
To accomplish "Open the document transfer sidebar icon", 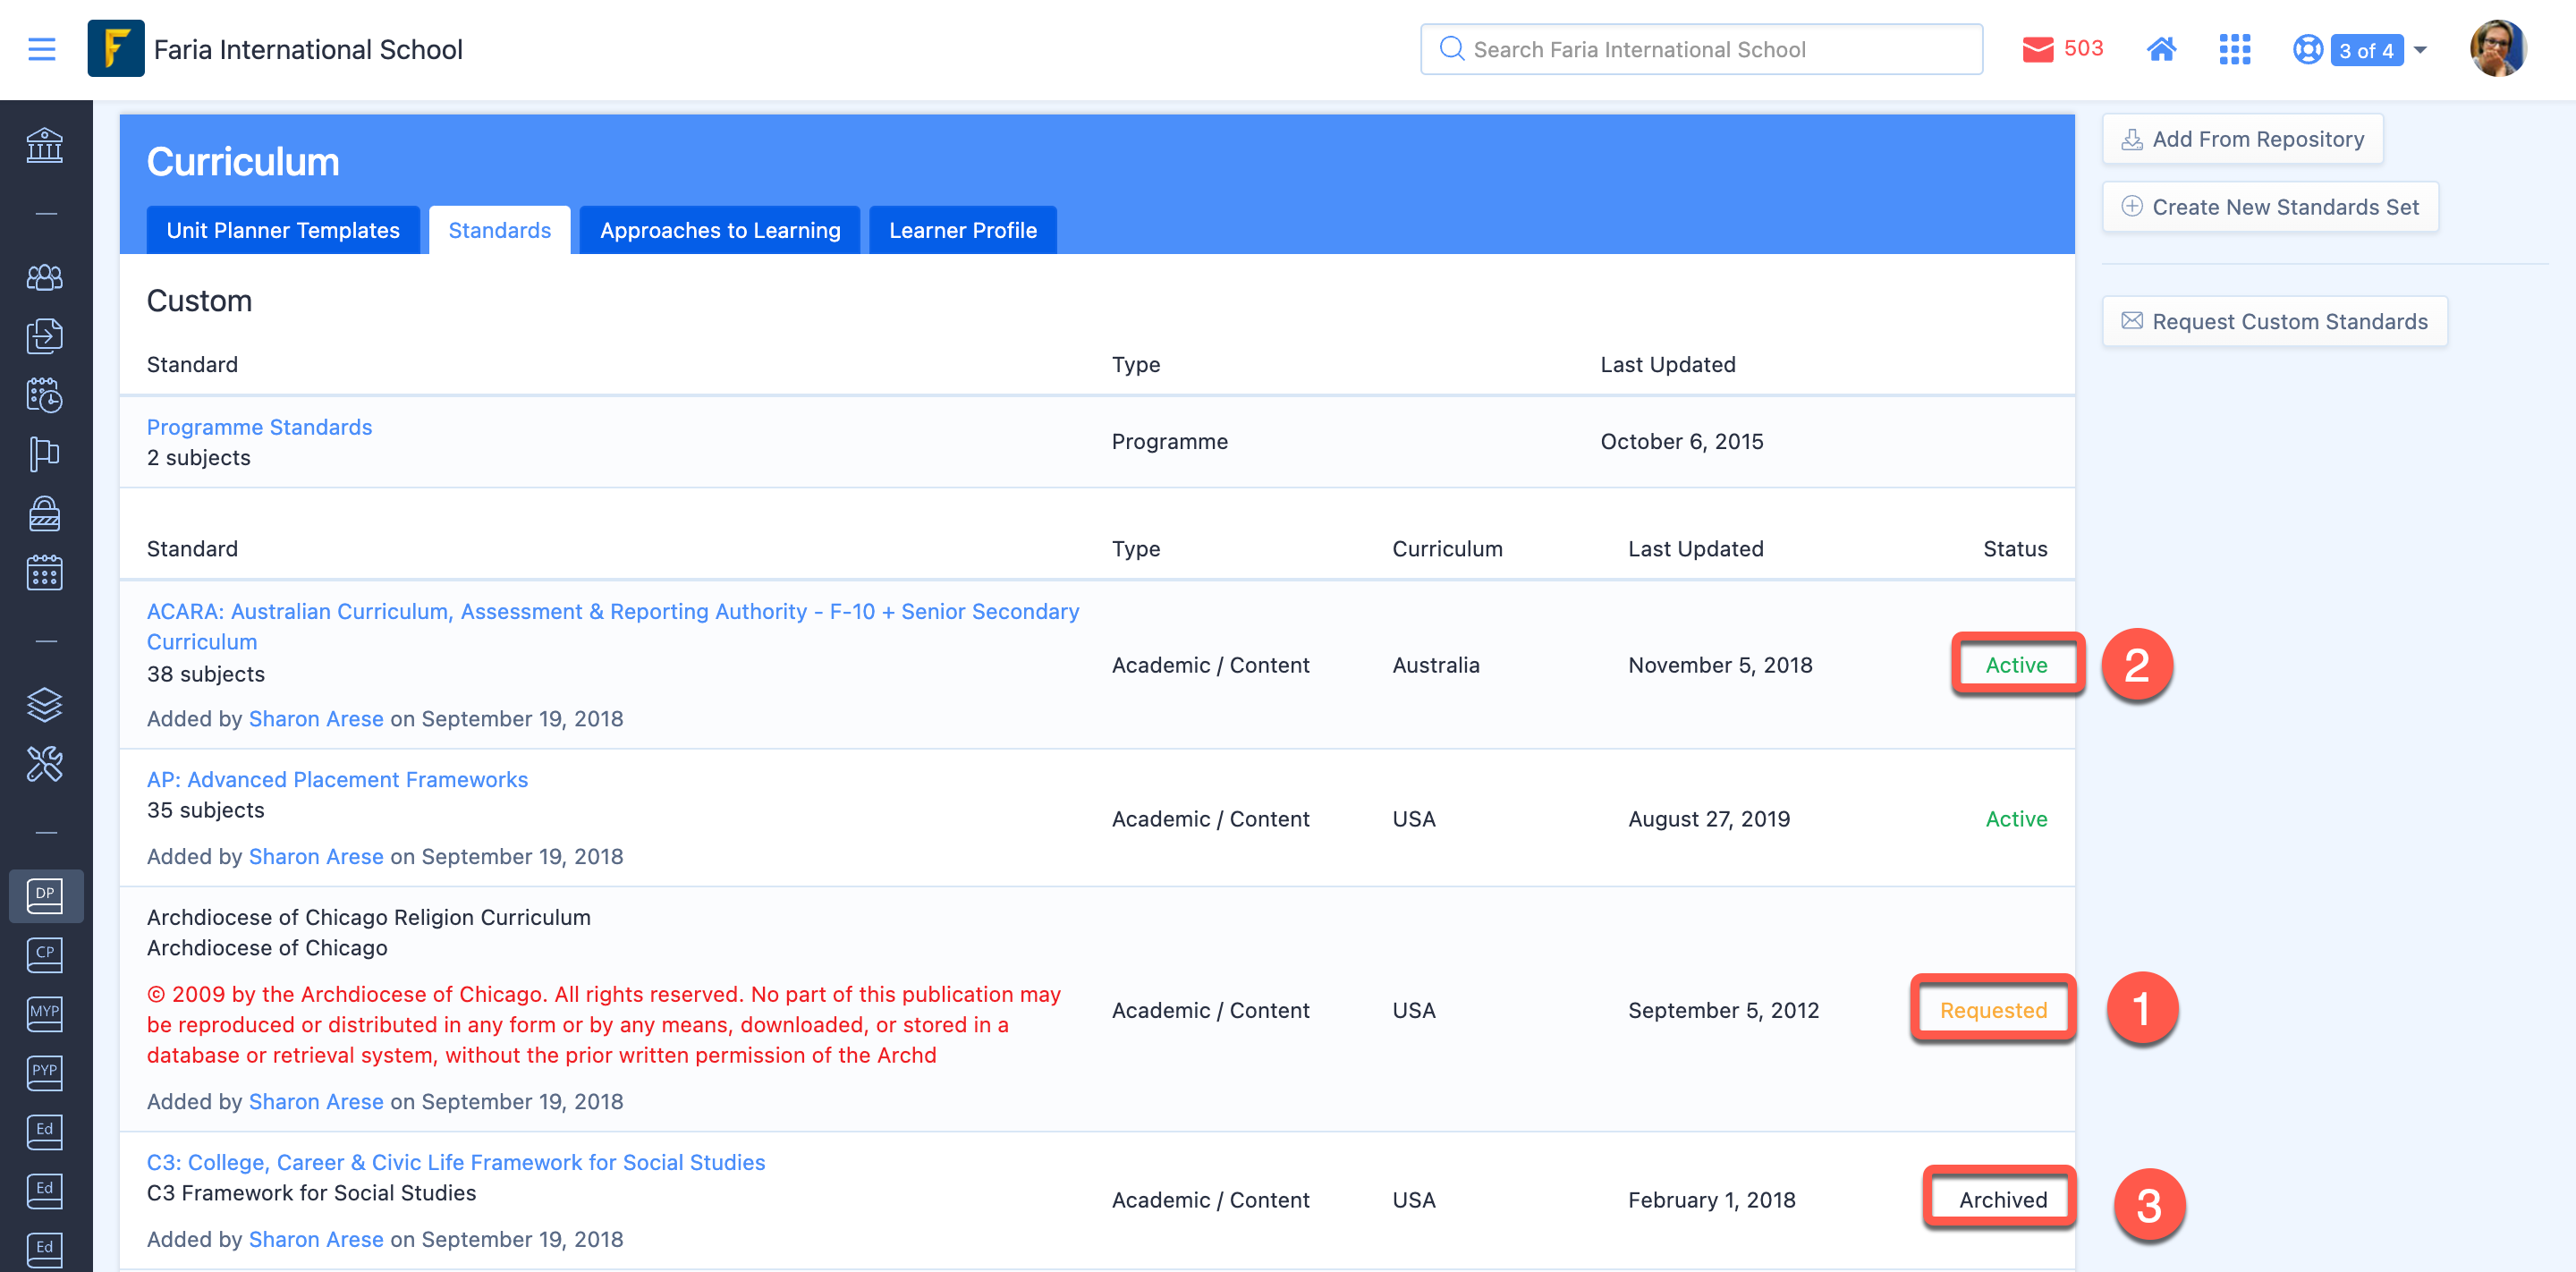I will (x=45, y=335).
